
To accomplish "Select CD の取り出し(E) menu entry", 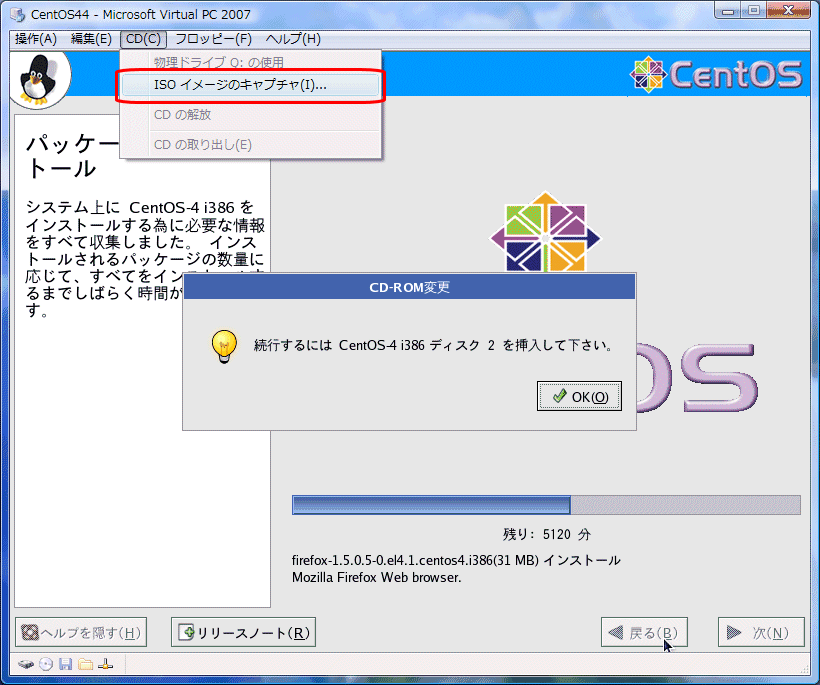I will tap(250, 144).
